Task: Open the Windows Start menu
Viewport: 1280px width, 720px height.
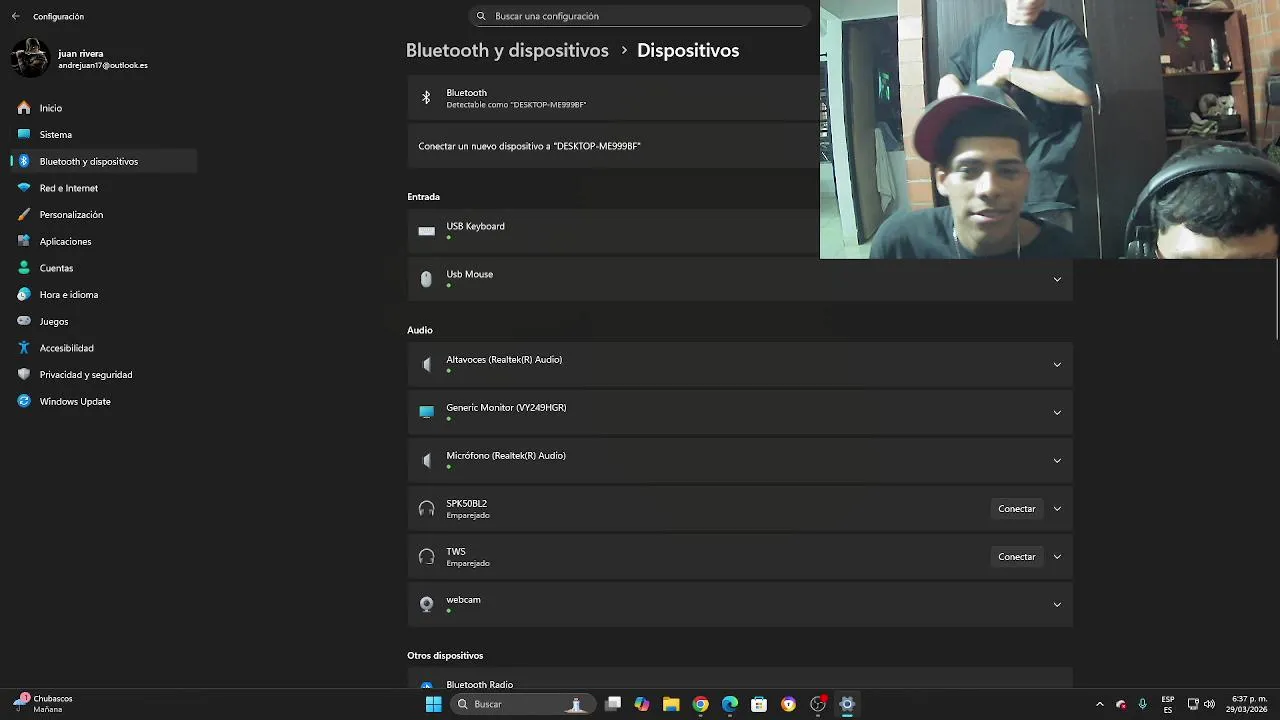Action: coord(434,704)
